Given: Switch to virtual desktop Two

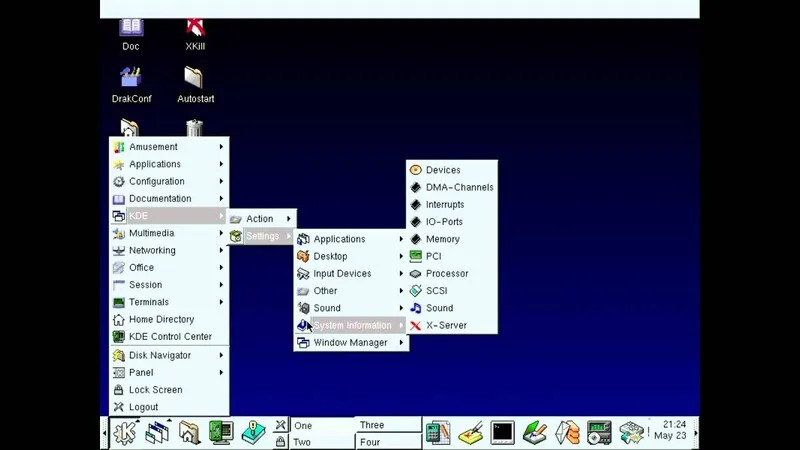Looking at the screenshot, I should click(x=322, y=442).
